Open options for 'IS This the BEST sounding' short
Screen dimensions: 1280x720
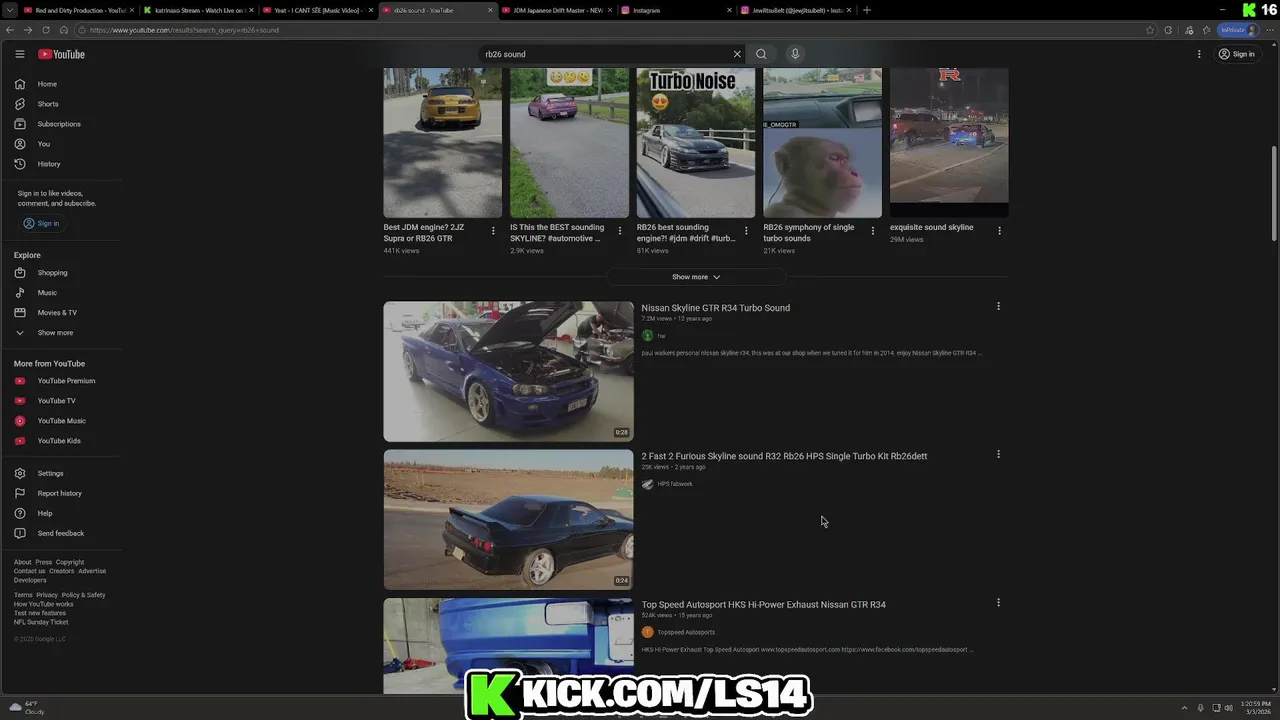pos(620,231)
